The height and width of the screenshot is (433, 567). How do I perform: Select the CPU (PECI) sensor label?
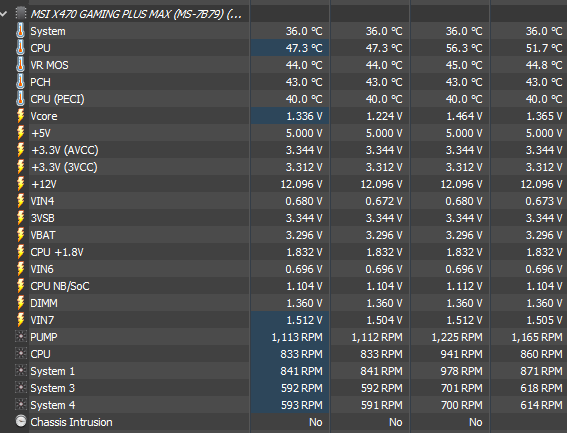pyautogui.click(x=57, y=99)
